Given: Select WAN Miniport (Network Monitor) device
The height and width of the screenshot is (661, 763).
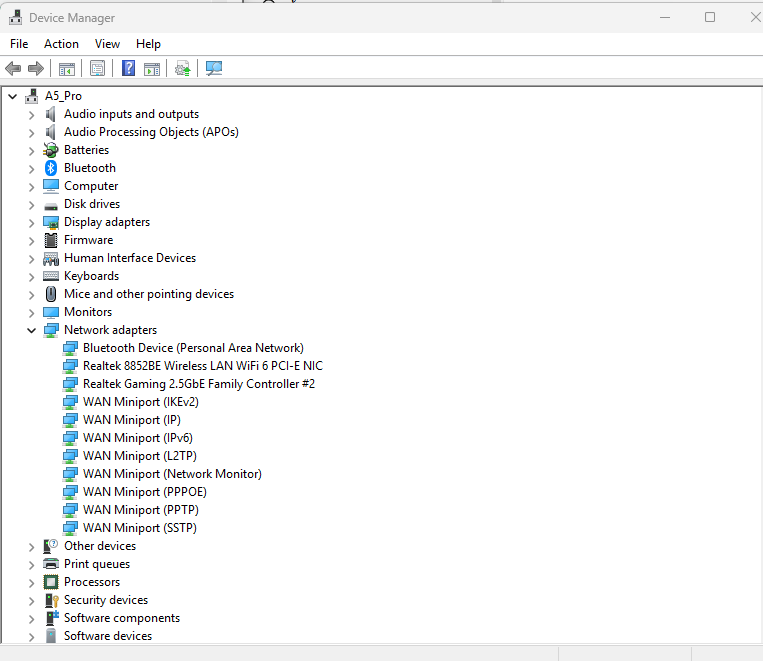Looking at the screenshot, I should click(172, 474).
